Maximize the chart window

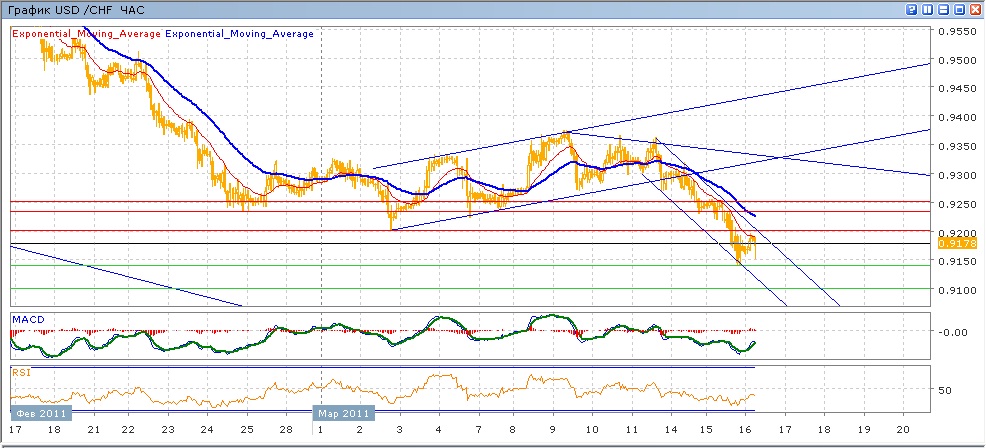[x=960, y=10]
